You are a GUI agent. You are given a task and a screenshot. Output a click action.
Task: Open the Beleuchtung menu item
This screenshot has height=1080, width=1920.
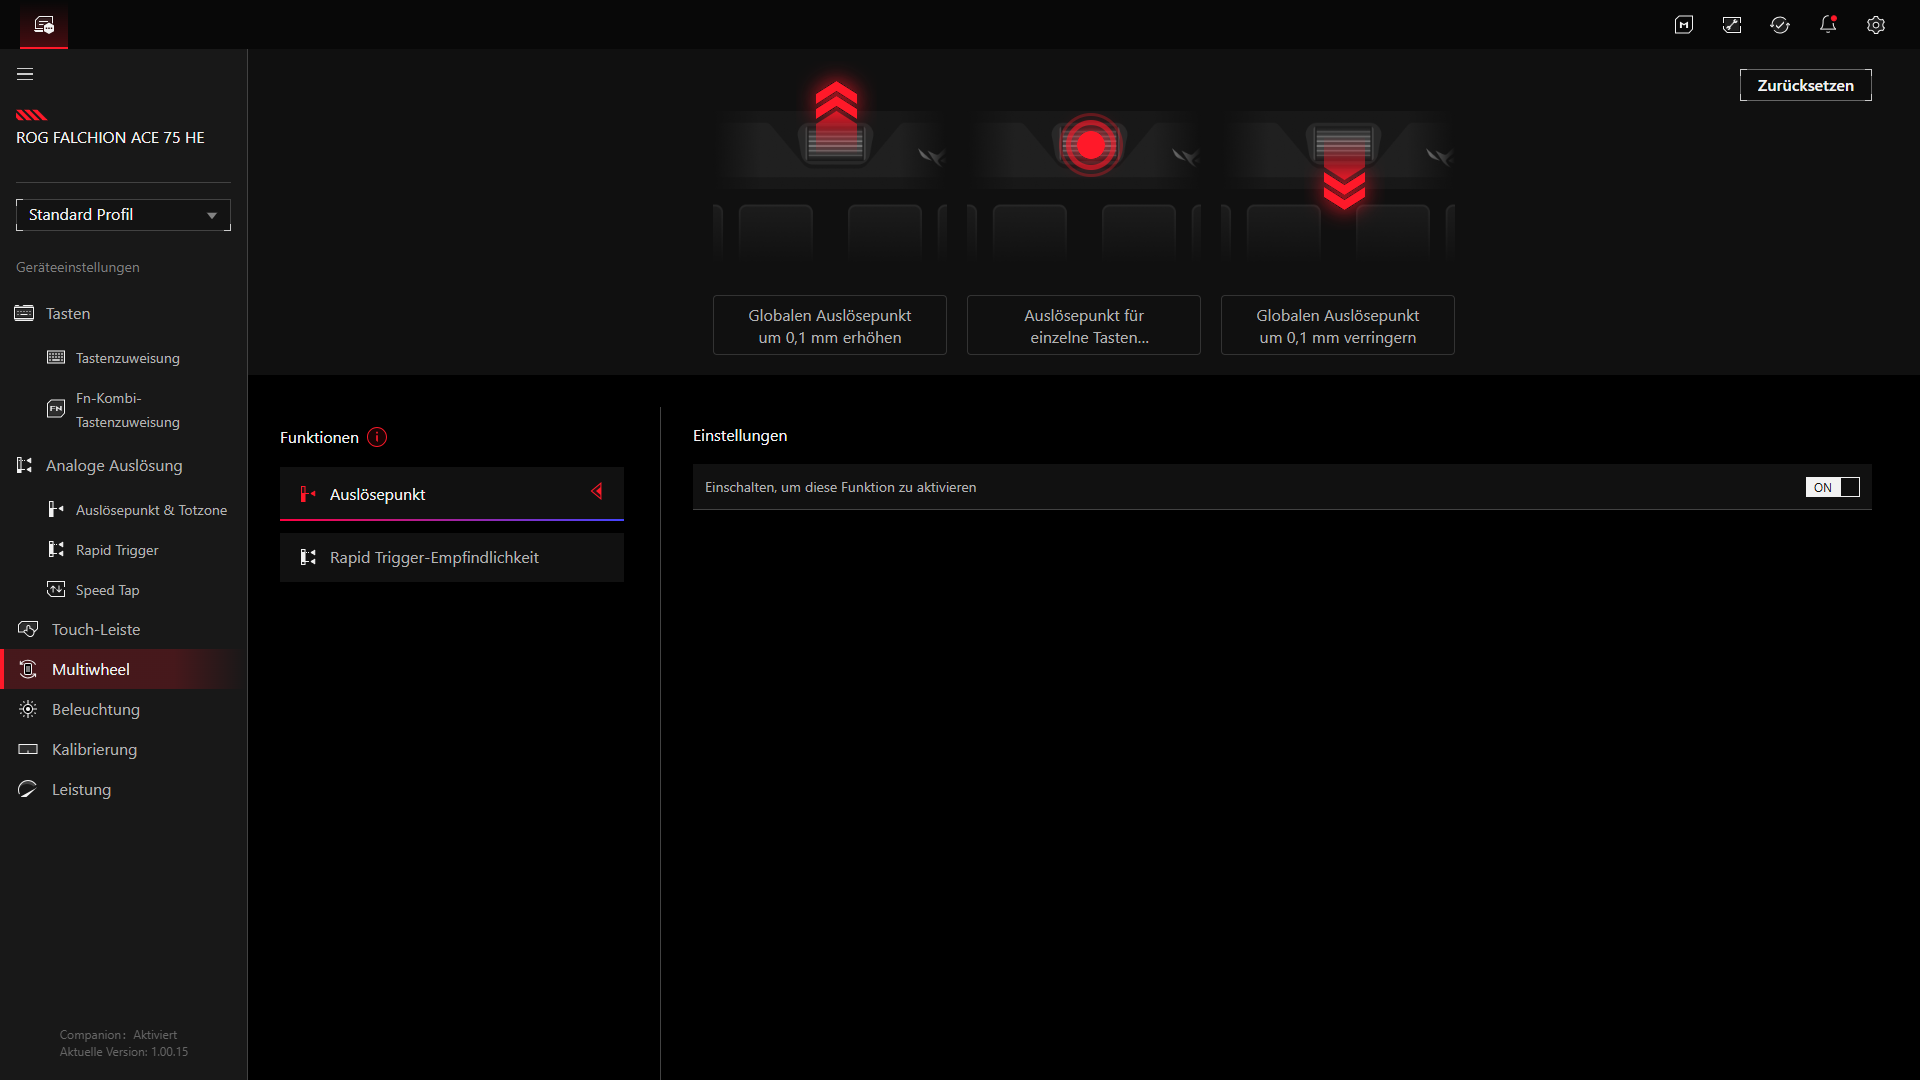(96, 710)
